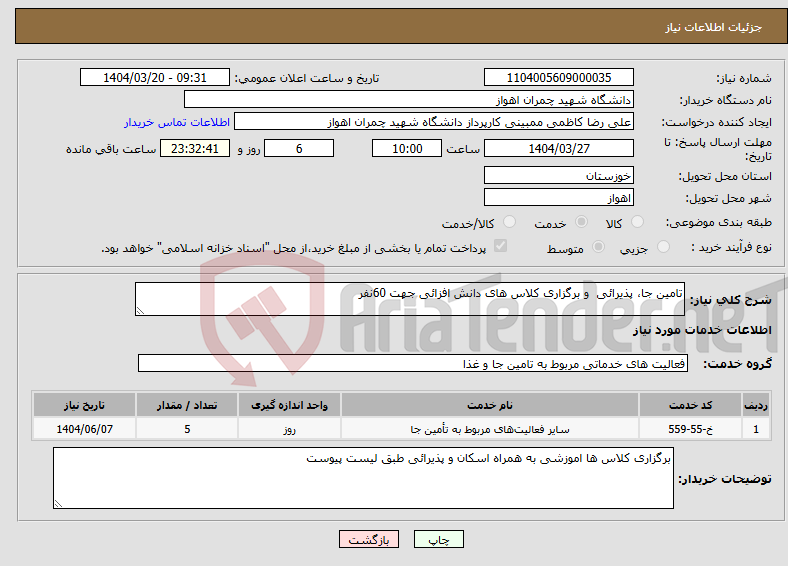The image size is (788, 566).
Task: Click the unit cell روز in the table
Action: [289, 429]
